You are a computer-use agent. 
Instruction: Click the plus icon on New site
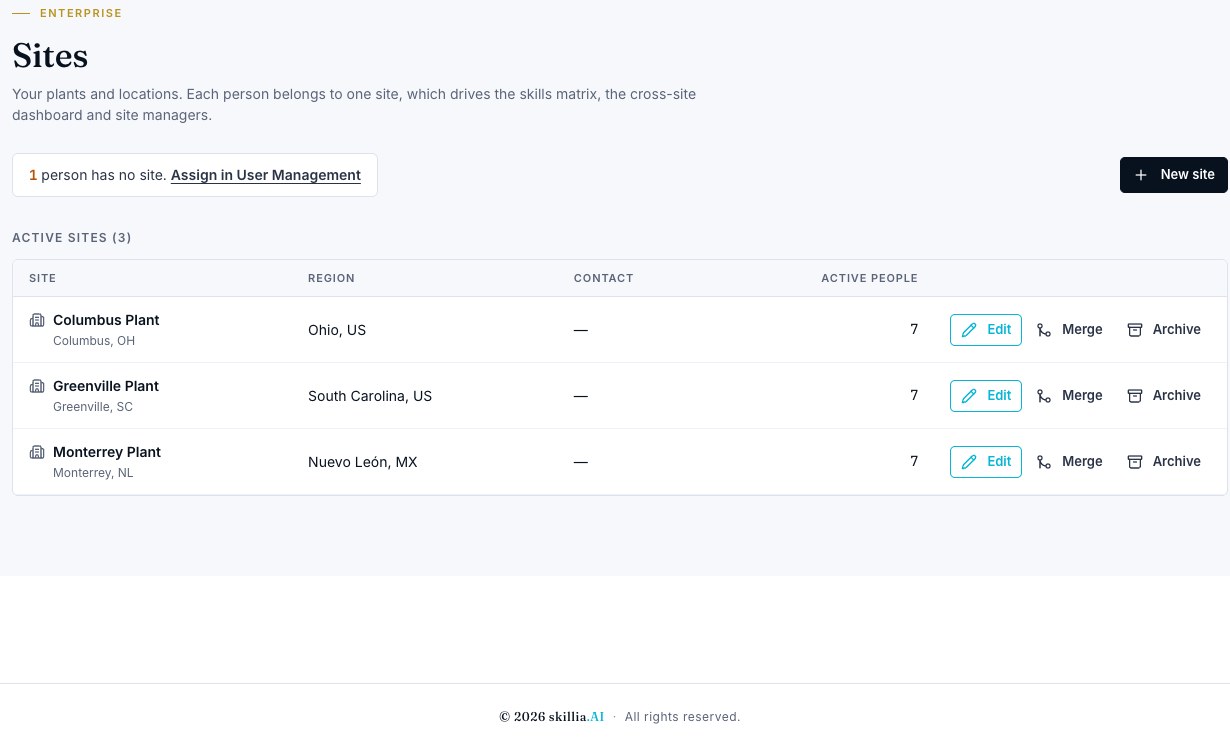point(1141,175)
